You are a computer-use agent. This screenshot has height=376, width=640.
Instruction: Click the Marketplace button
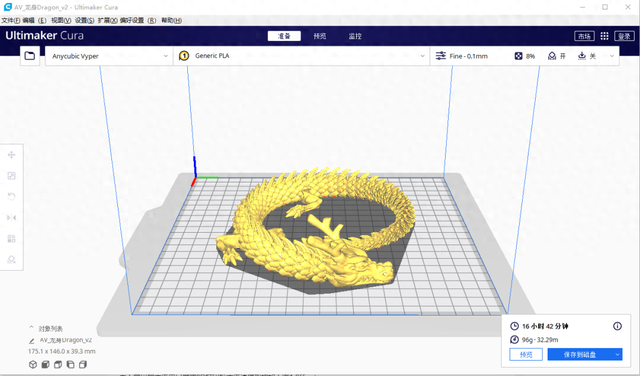pyautogui.click(x=584, y=36)
